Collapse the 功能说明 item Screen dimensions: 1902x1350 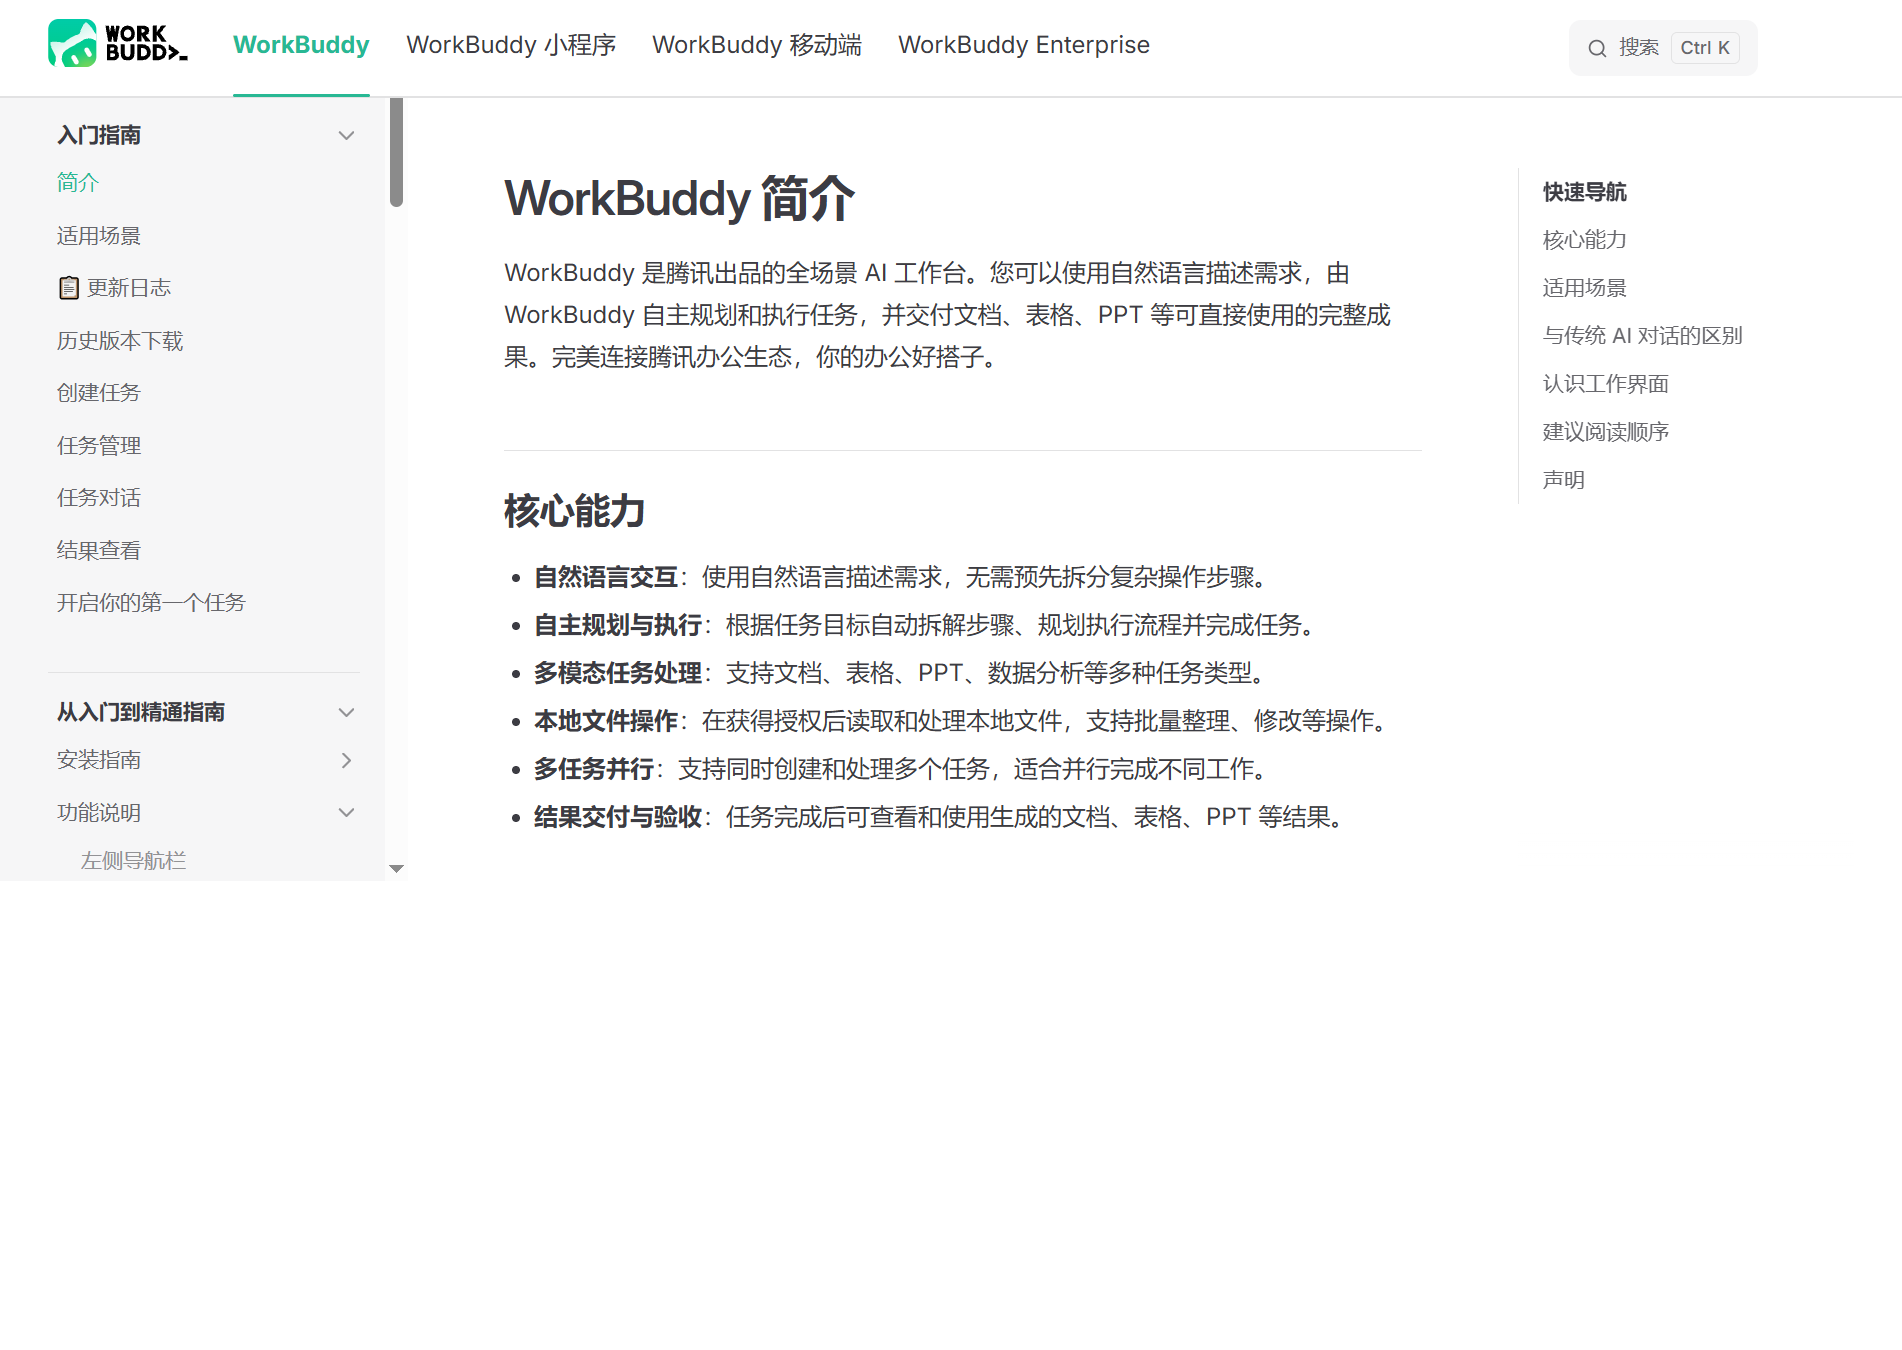point(346,812)
